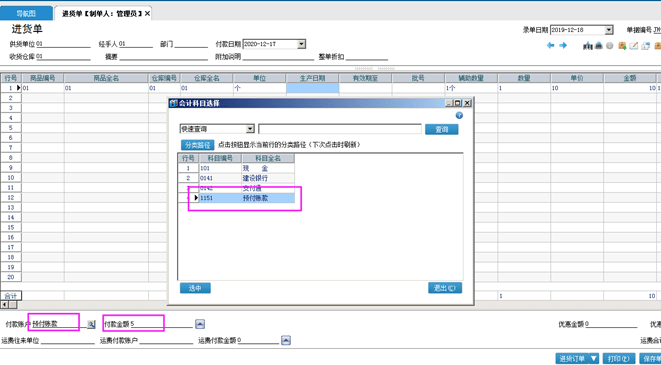Switch to the 导航图 tab
Image resolution: width=661 pixels, height=365 pixels.
(26, 13)
